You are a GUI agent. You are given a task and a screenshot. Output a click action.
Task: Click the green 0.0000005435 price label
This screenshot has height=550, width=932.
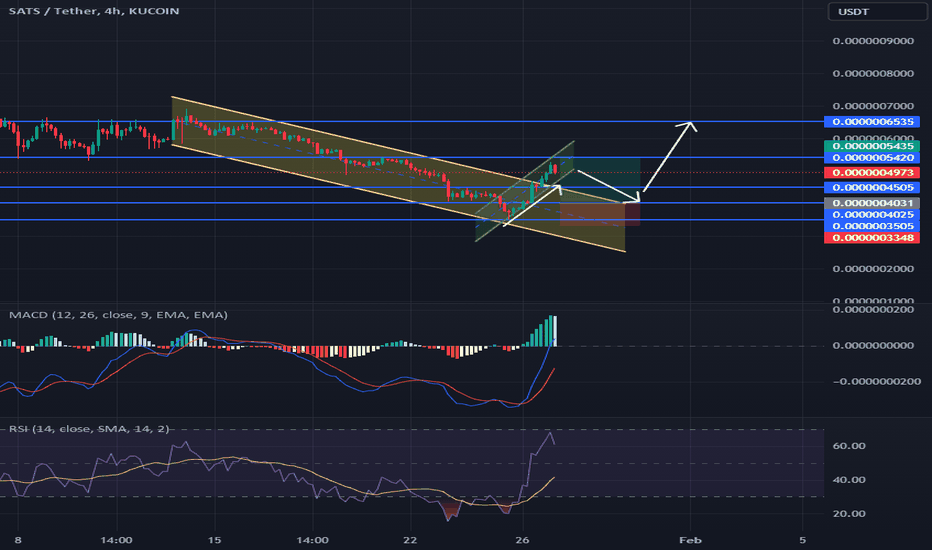tap(872, 146)
